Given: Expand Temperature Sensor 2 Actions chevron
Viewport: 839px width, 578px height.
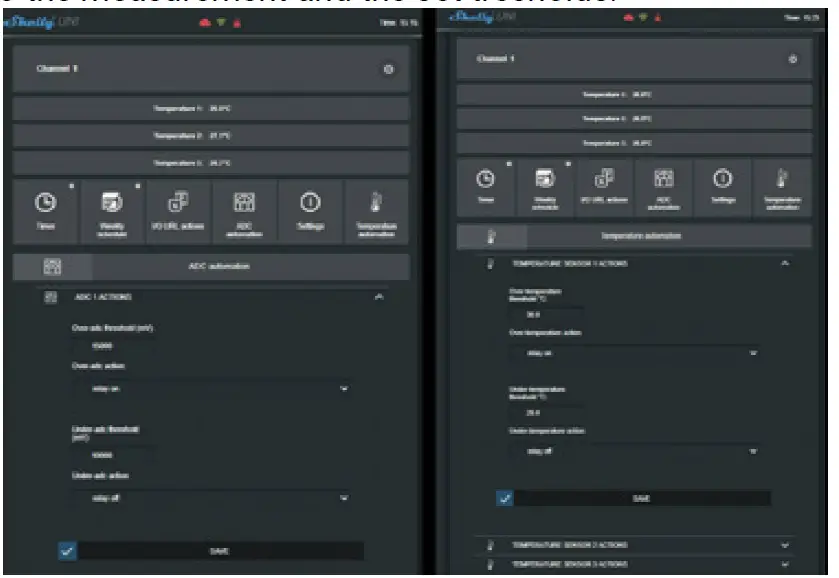Looking at the screenshot, I should 785,545.
